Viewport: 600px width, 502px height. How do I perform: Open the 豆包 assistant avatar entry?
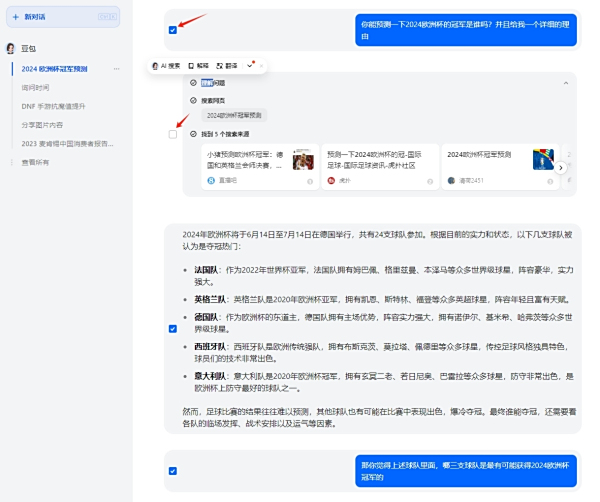[x=11, y=49]
